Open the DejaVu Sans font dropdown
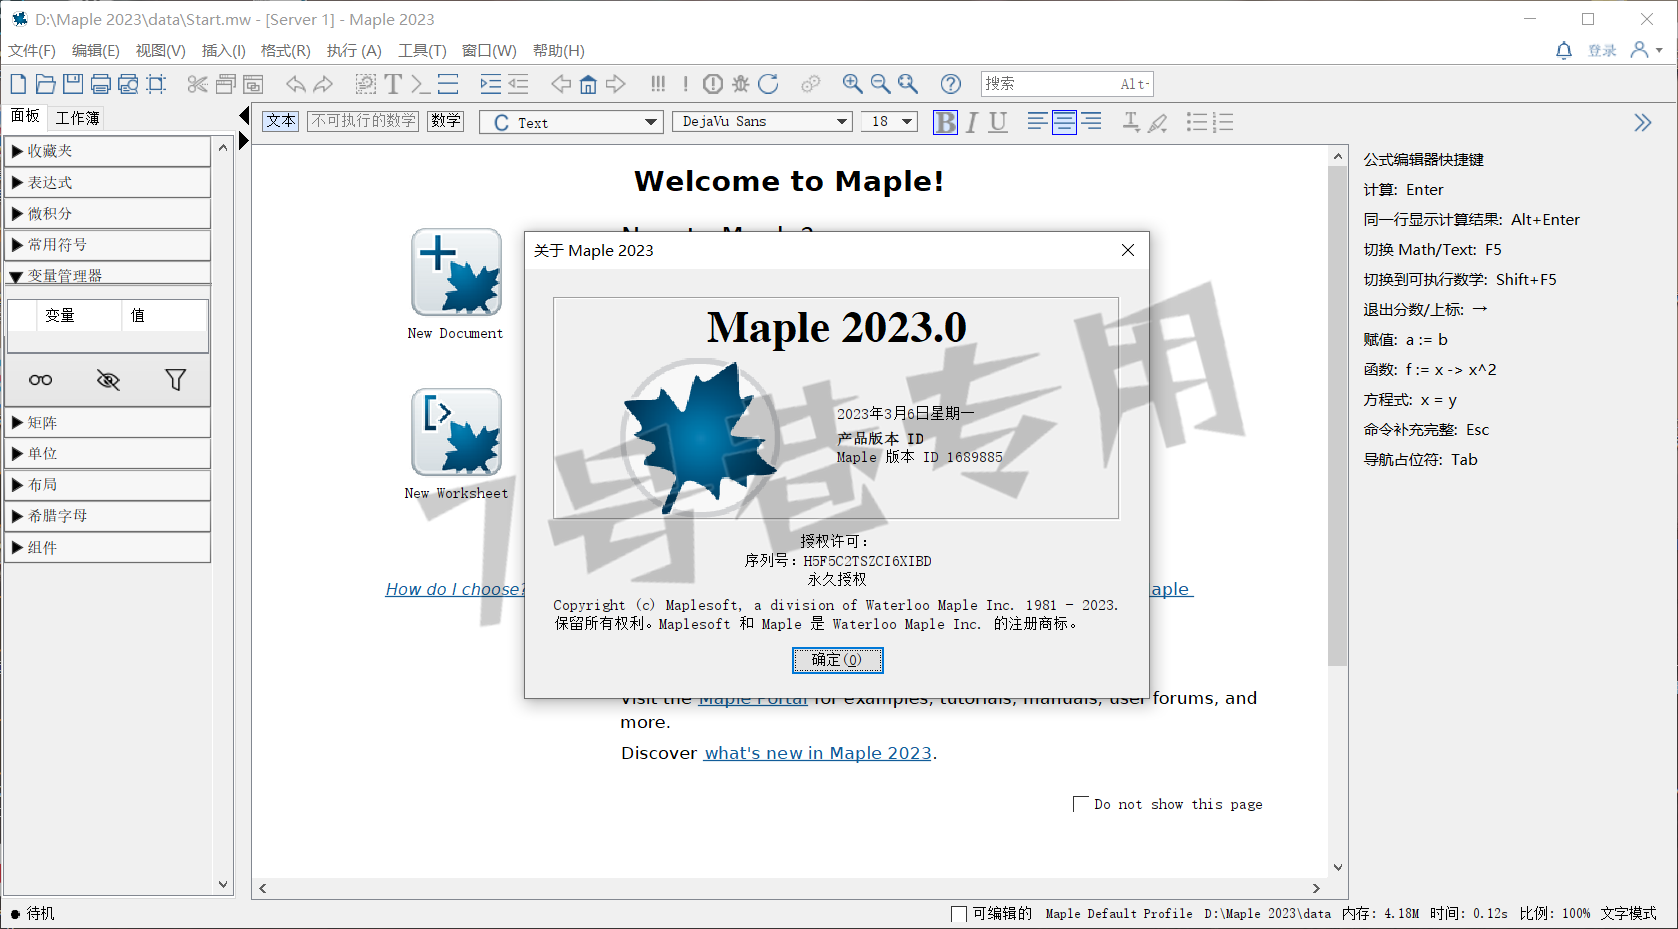Image resolution: width=1678 pixels, height=929 pixels. coord(762,122)
